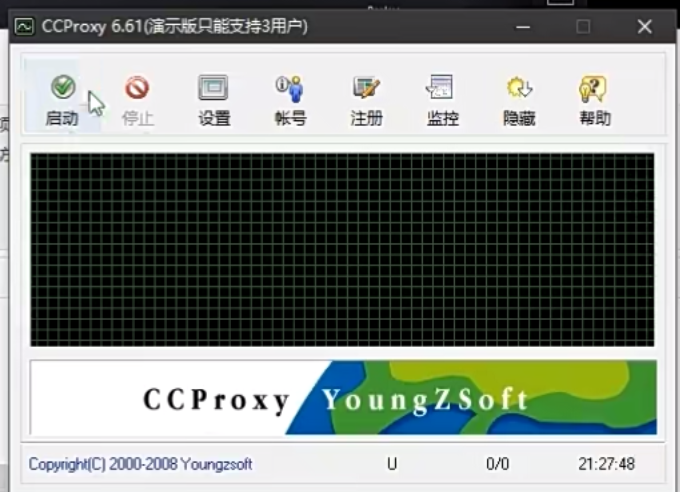
Task: Click the Copyright(C) 2000-2008 Youngzsoft text
Action: point(140,464)
